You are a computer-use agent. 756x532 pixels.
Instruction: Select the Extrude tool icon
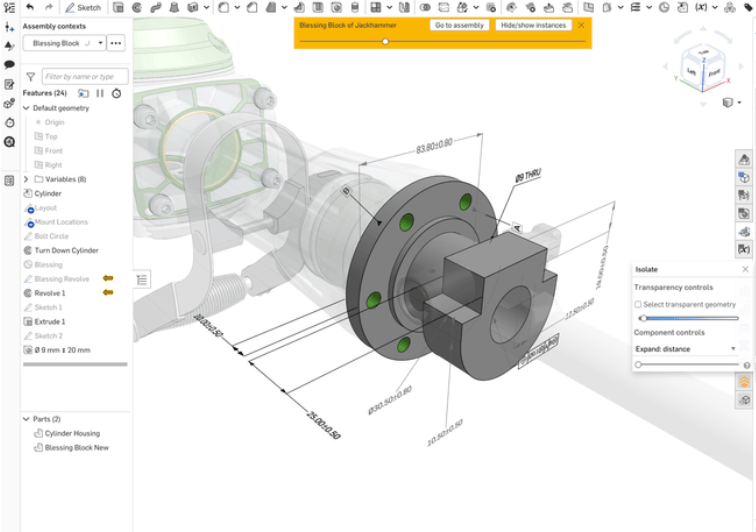tap(118, 7)
